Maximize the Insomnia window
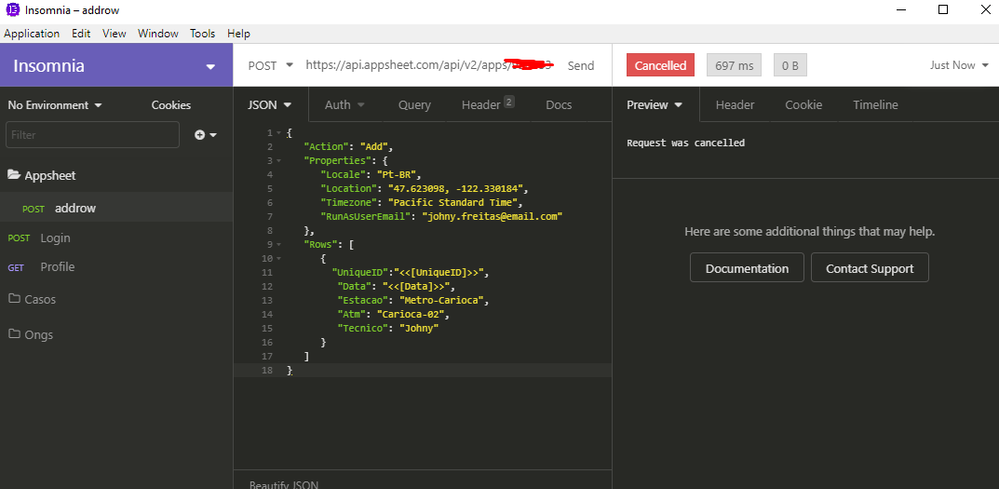999x489 pixels. [x=943, y=10]
